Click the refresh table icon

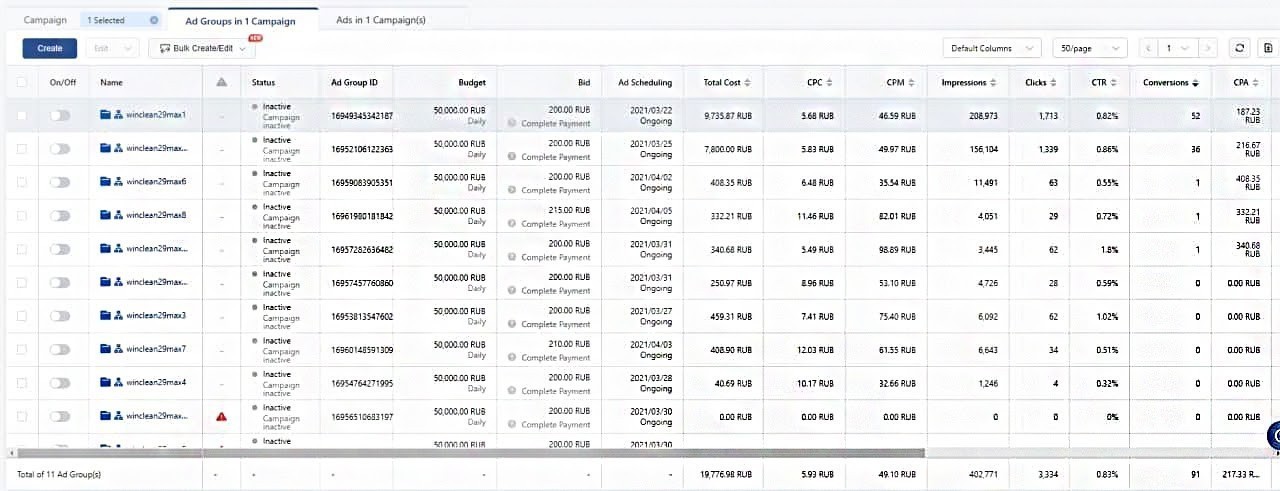pos(1240,48)
